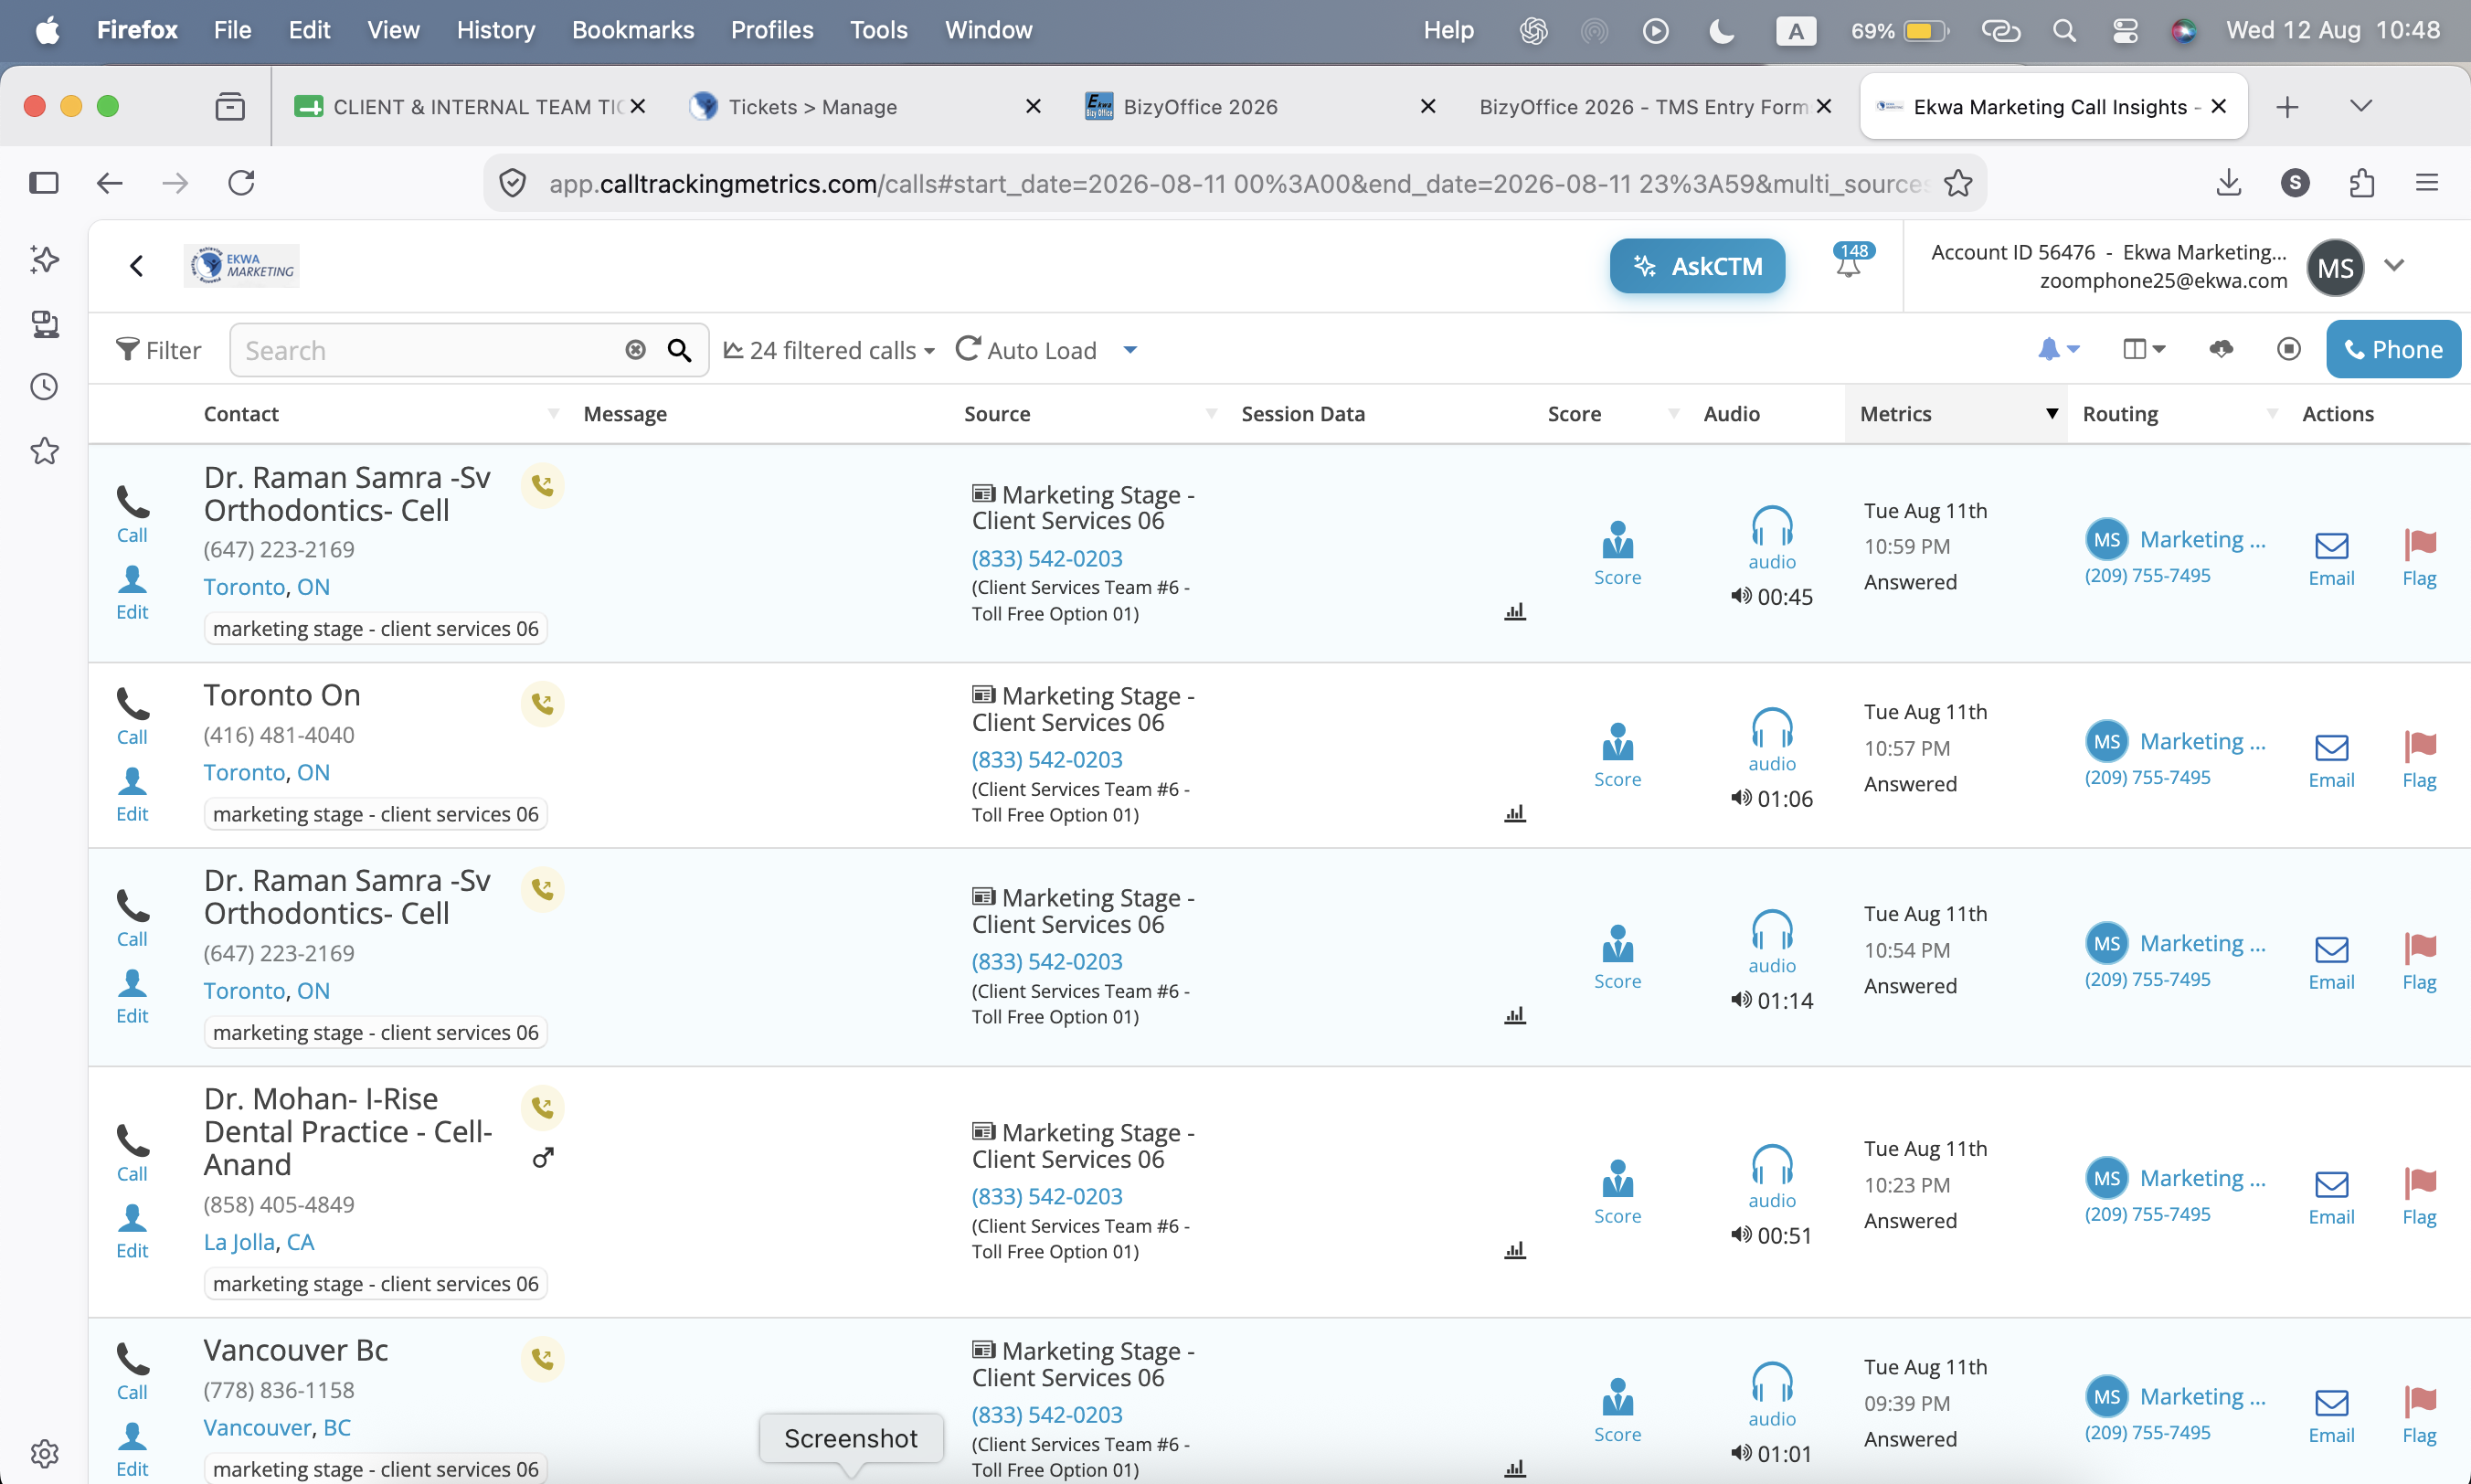Viewport: 2471px width, 1484px height.
Task: Flag the 10:23 PM call
Action: pyautogui.click(x=2419, y=1197)
